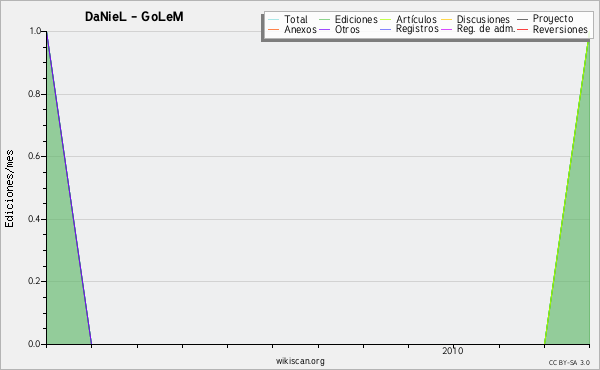The image size is (600, 370).
Task: Click the chart title DaNieL - GoLeM
Action: click(134, 17)
